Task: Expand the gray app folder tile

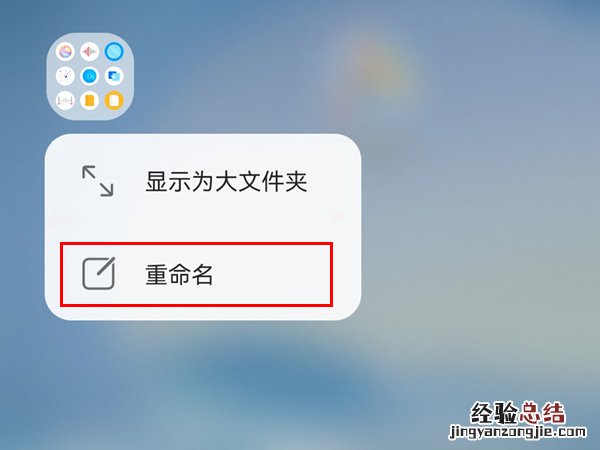Action: click(x=90, y=76)
